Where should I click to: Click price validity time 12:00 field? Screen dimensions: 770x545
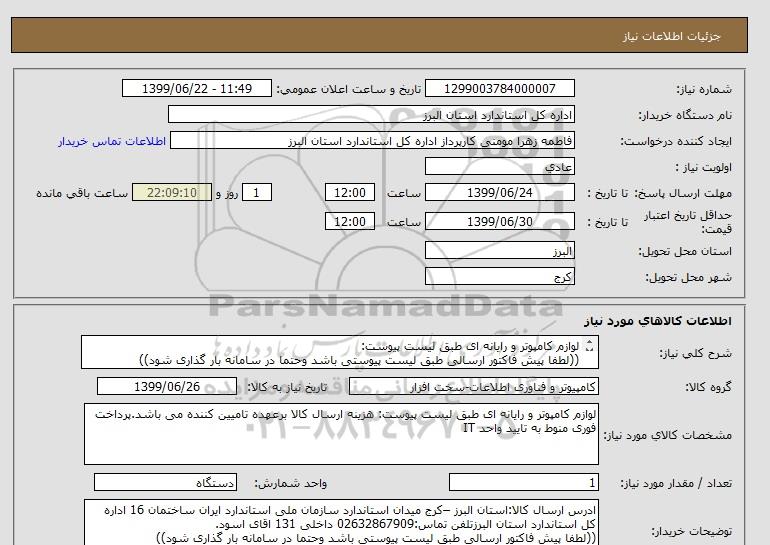point(350,221)
